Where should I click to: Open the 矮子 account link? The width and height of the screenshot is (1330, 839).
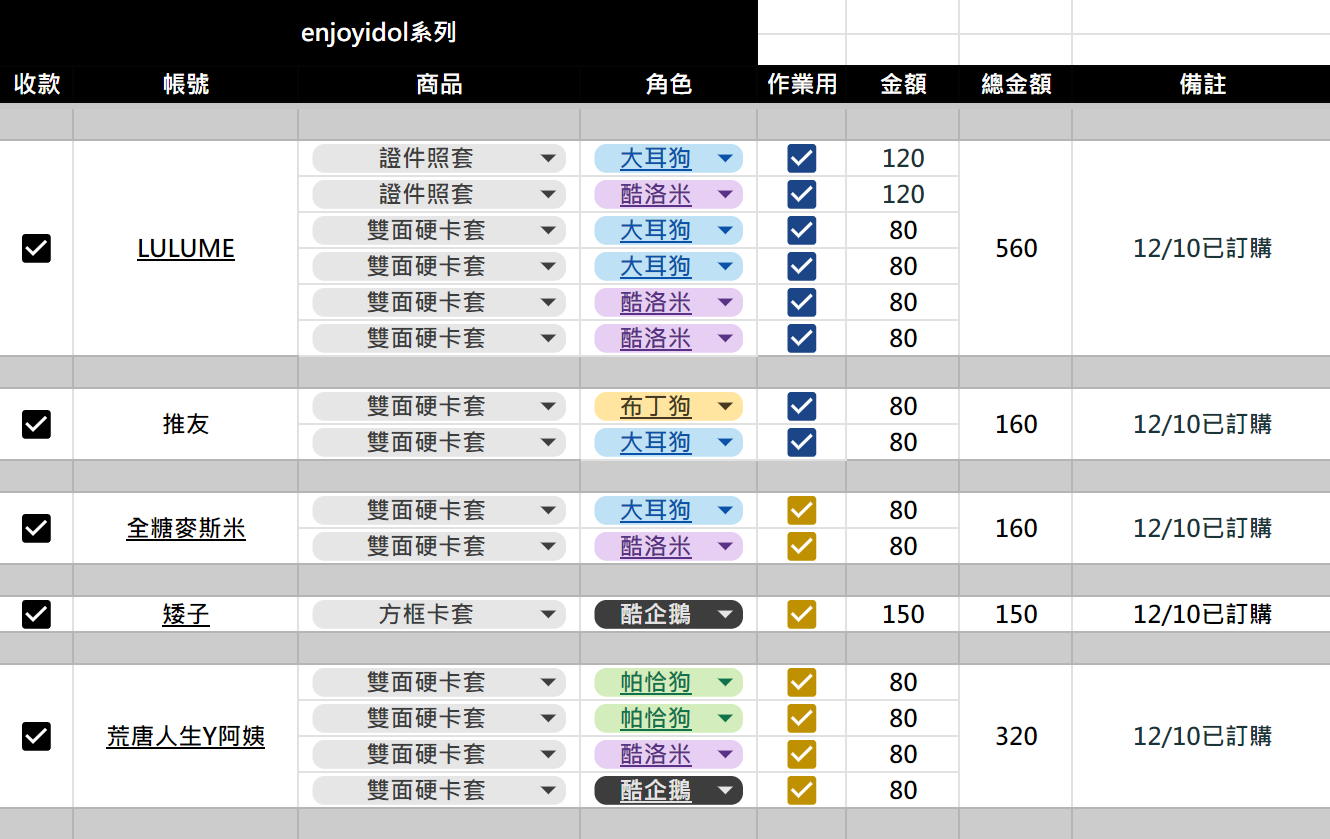click(186, 614)
